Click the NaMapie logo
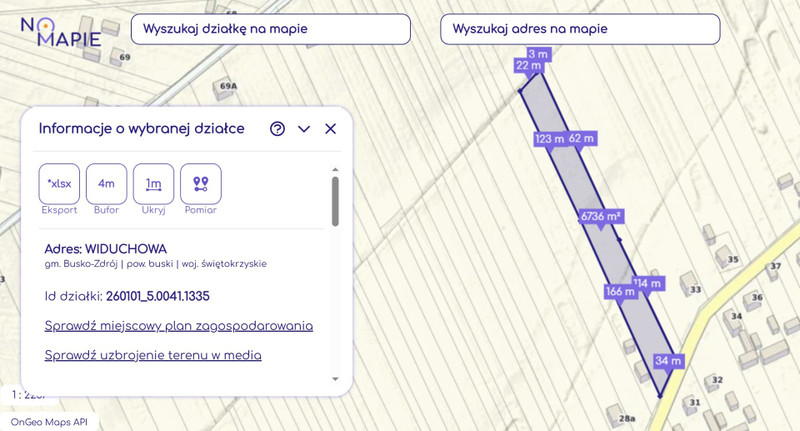 61,33
